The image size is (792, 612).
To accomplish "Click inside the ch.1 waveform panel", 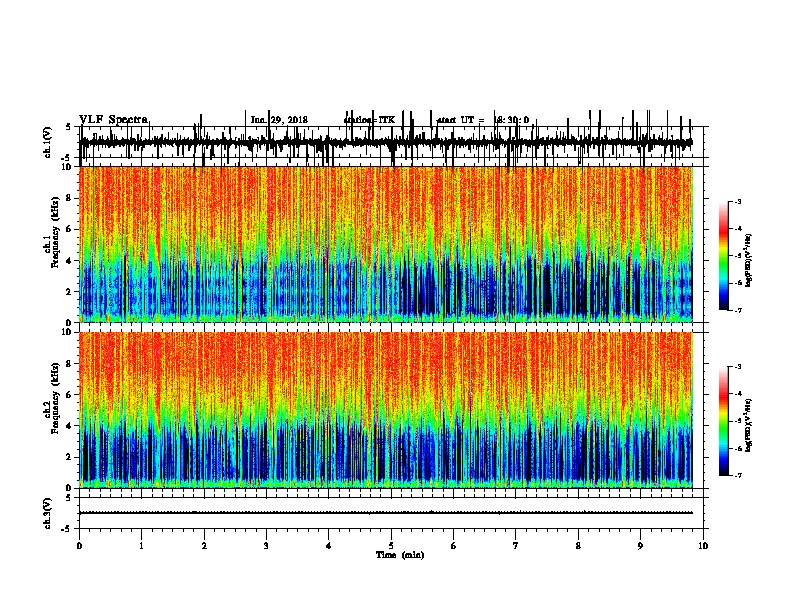I will point(391,142).
